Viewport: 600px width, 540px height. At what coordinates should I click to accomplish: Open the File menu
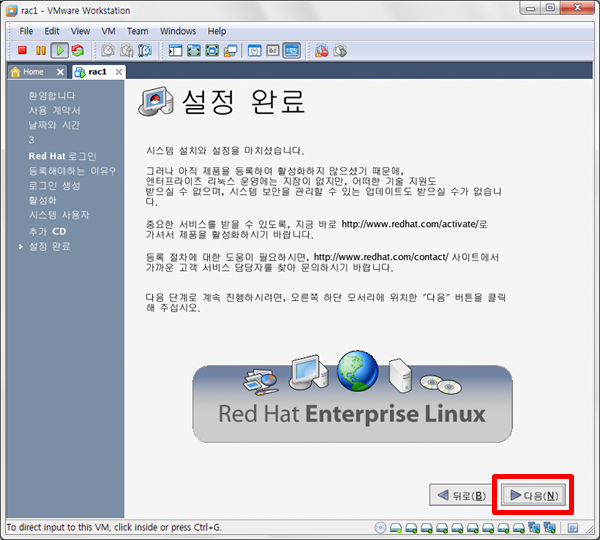point(26,31)
